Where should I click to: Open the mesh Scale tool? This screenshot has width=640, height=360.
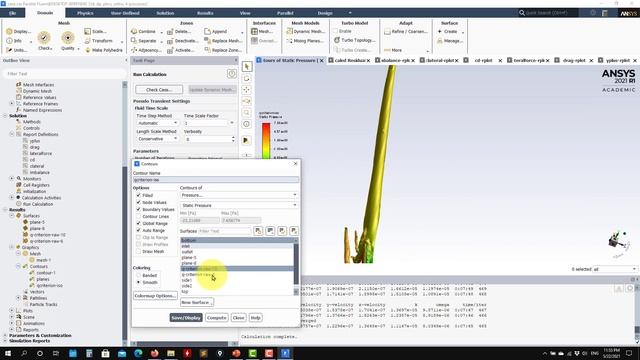click(x=96, y=31)
